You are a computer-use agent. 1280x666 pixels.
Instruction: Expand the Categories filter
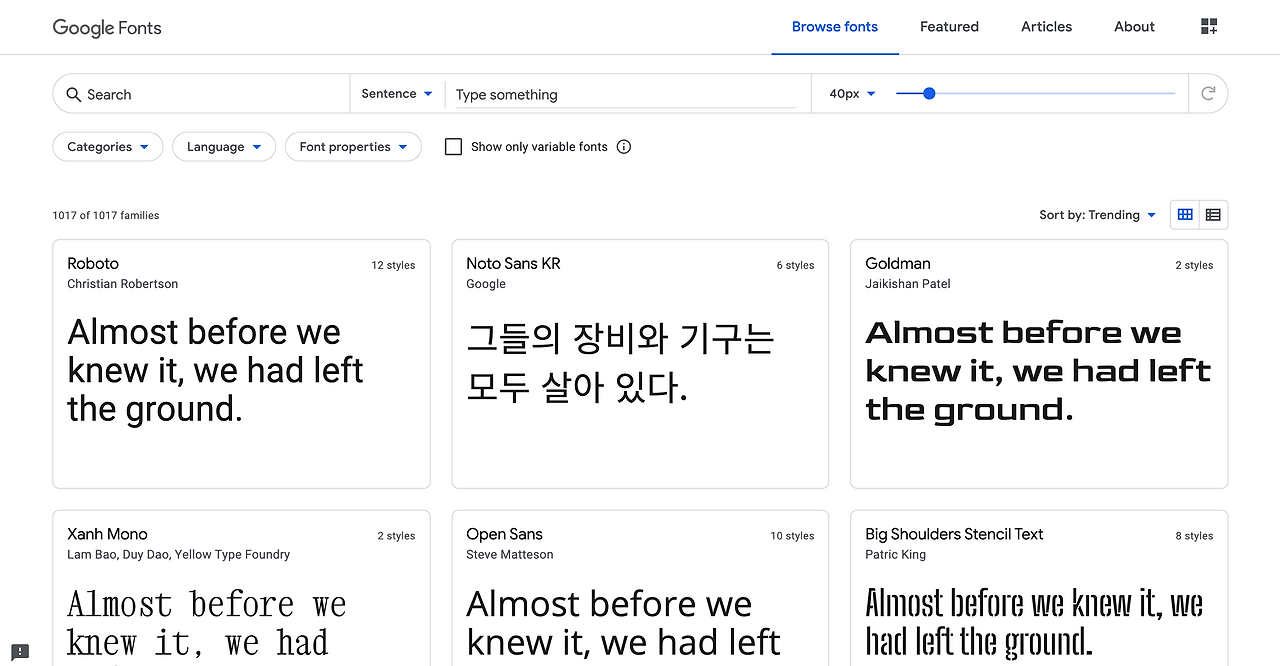[108, 147]
